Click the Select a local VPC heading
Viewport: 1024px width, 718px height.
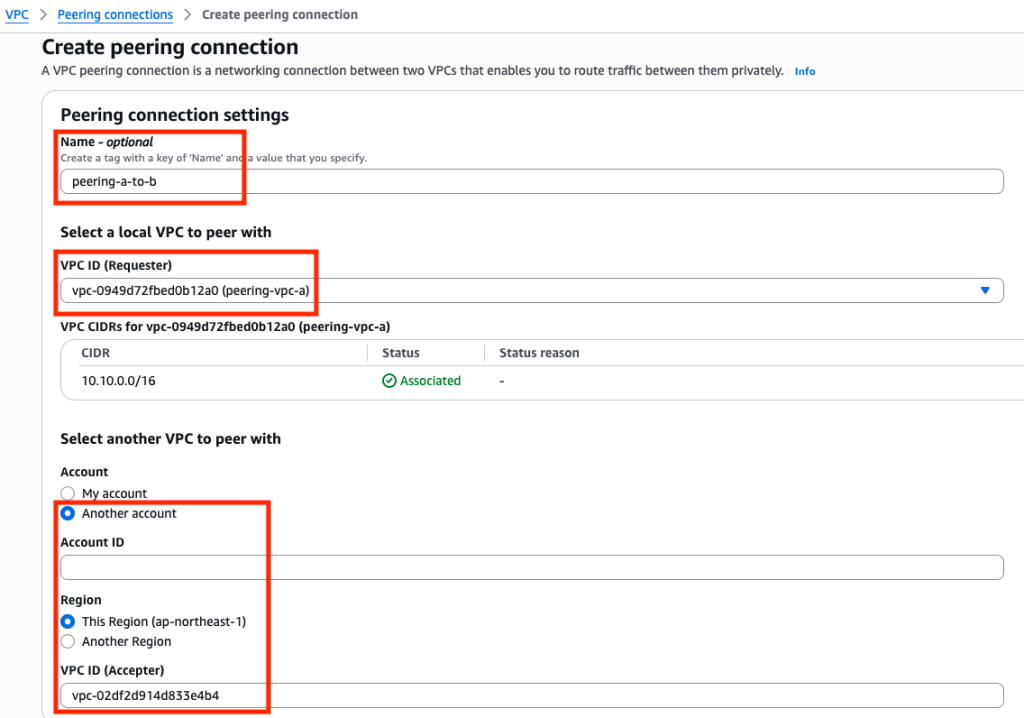coord(166,233)
